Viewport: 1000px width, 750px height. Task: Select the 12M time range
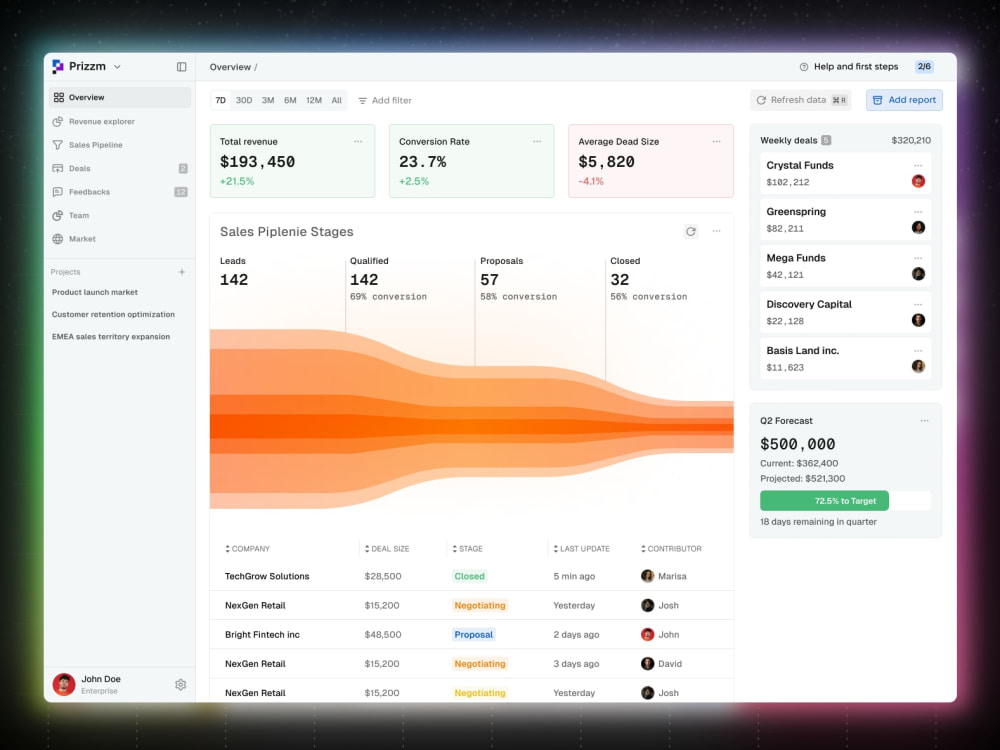point(314,100)
